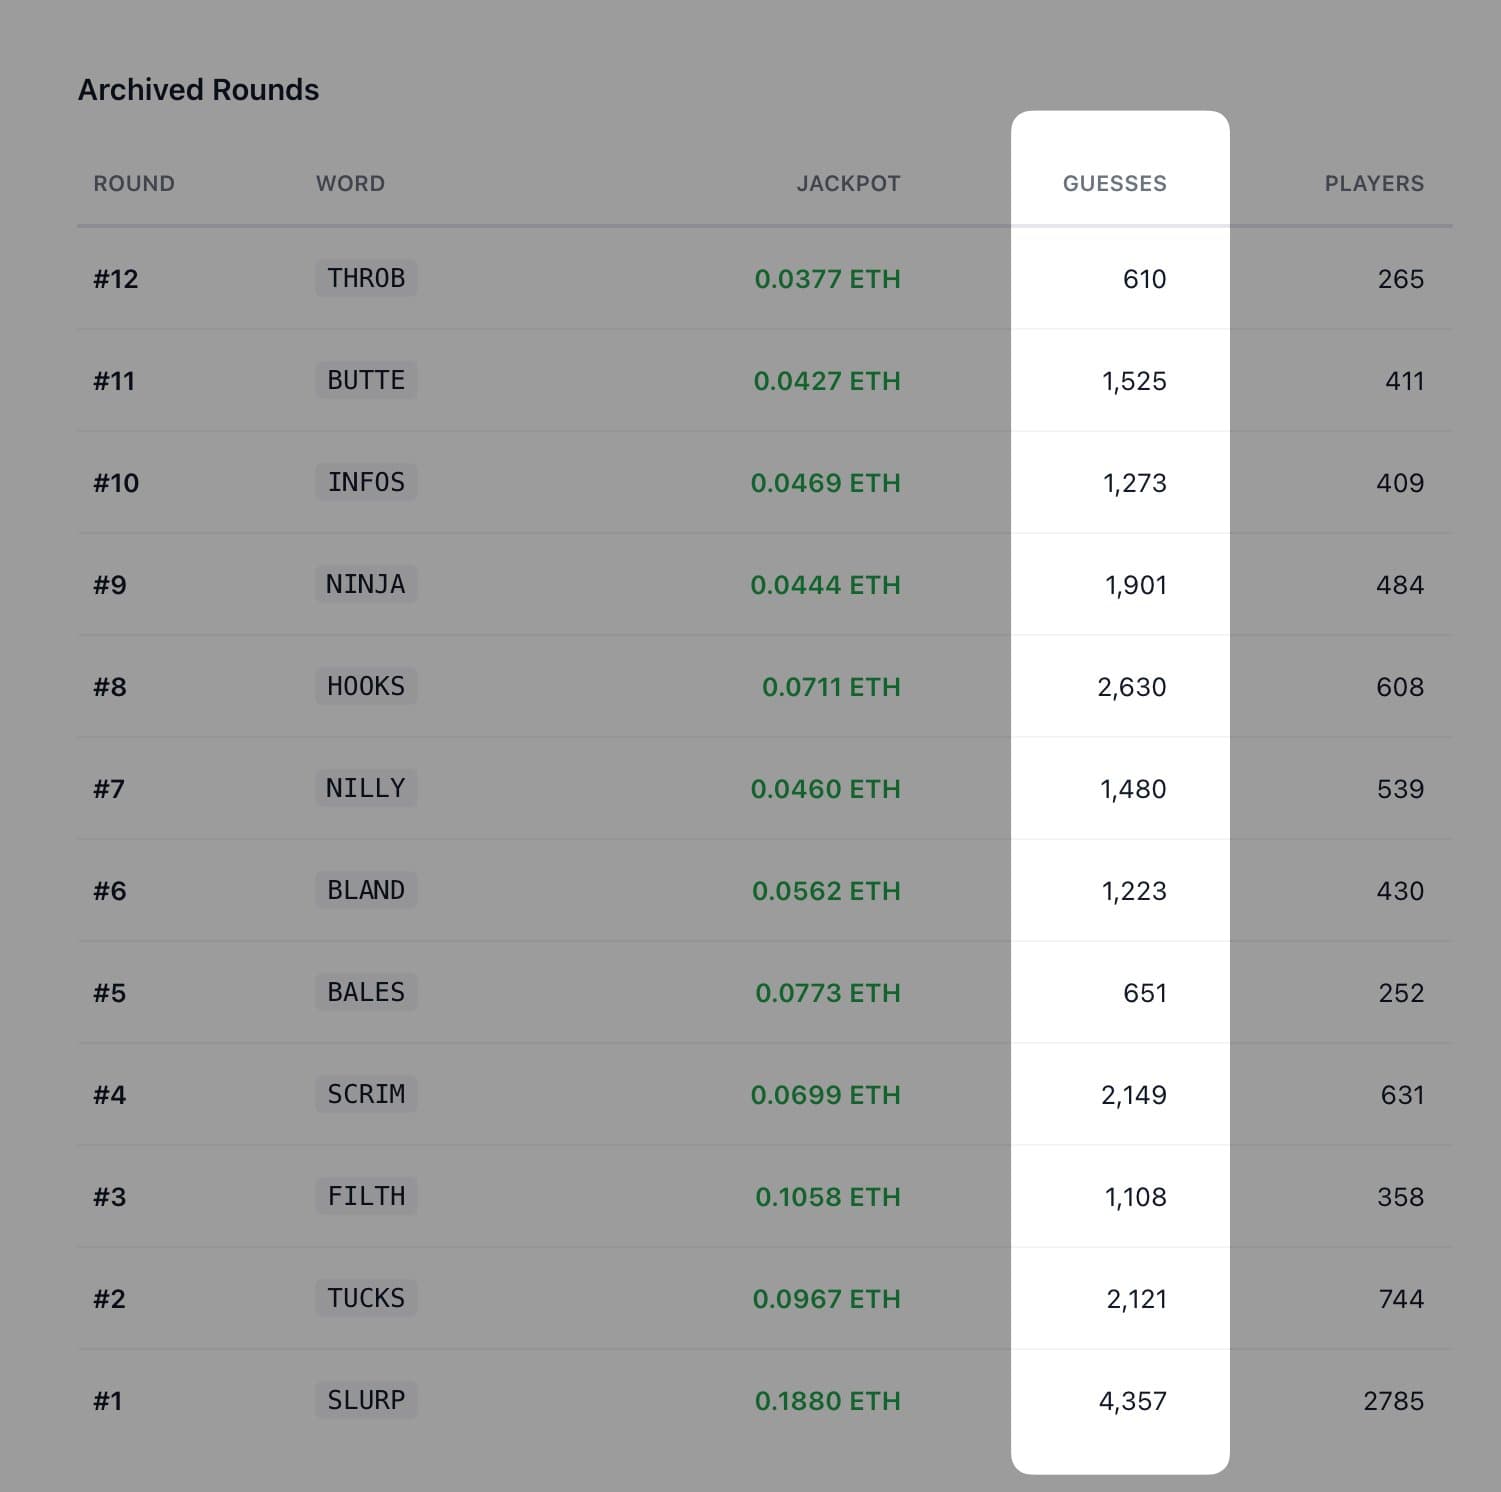The height and width of the screenshot is (1492, 1501).
Task: Click the NINJA word tag
Action: tap(365, 584)
